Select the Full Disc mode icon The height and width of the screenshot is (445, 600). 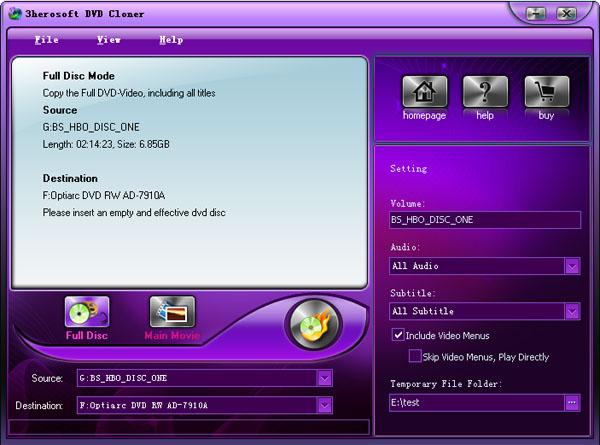87,311
